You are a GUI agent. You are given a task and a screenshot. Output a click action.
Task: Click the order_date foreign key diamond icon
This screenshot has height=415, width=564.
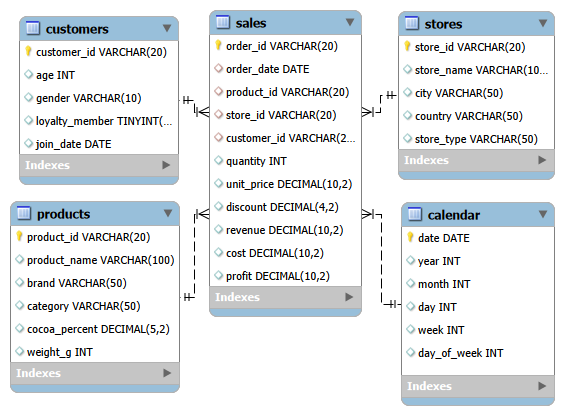(219, 68)
